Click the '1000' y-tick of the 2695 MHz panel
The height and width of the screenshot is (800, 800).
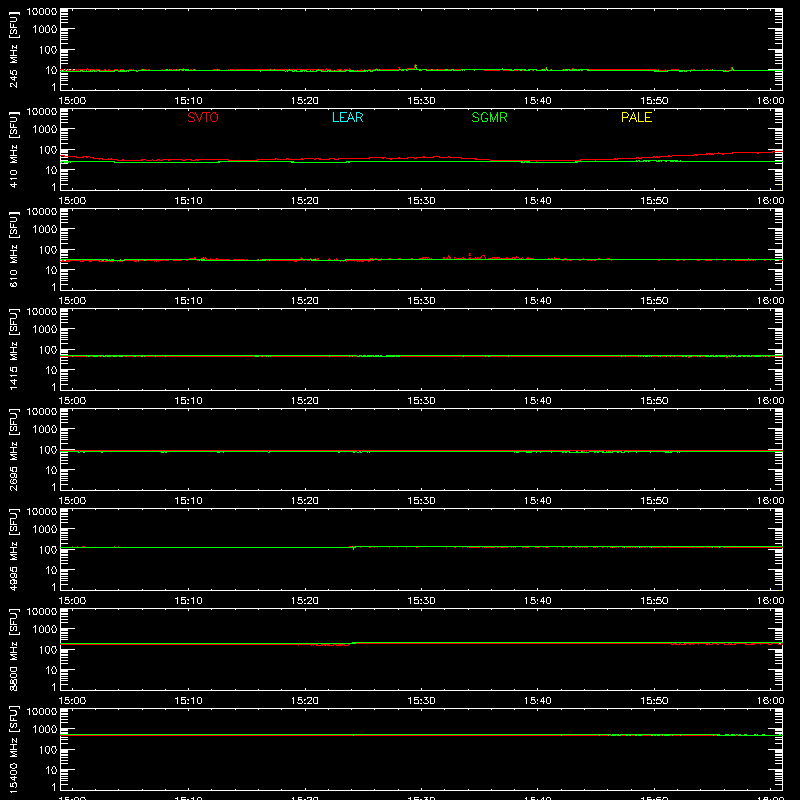[x=45, y=430]
